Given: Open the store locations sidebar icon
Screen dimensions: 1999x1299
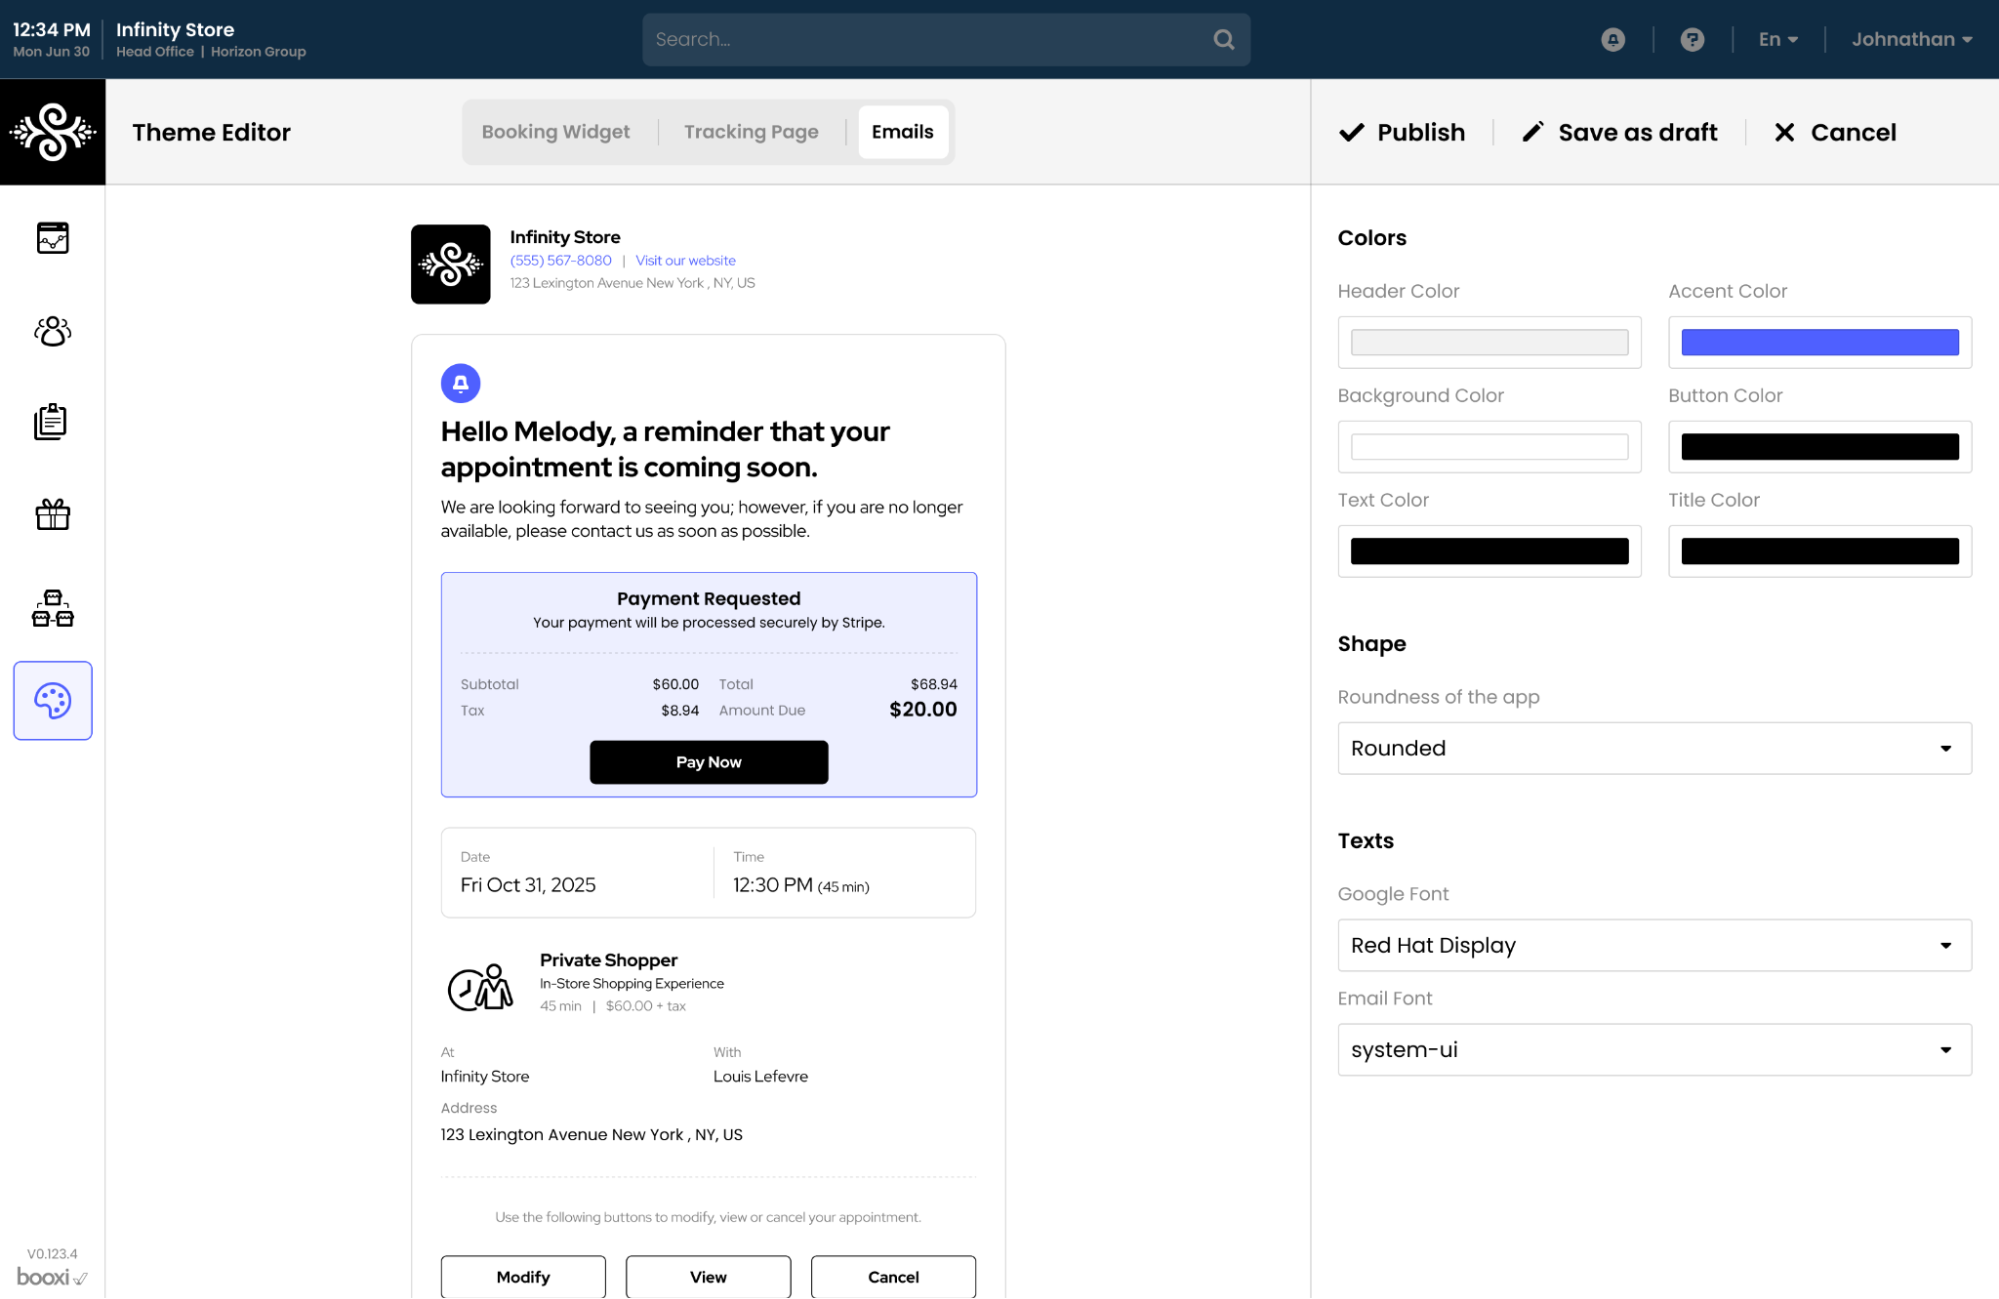Looking at the screenshot, I should coord(52,608).
